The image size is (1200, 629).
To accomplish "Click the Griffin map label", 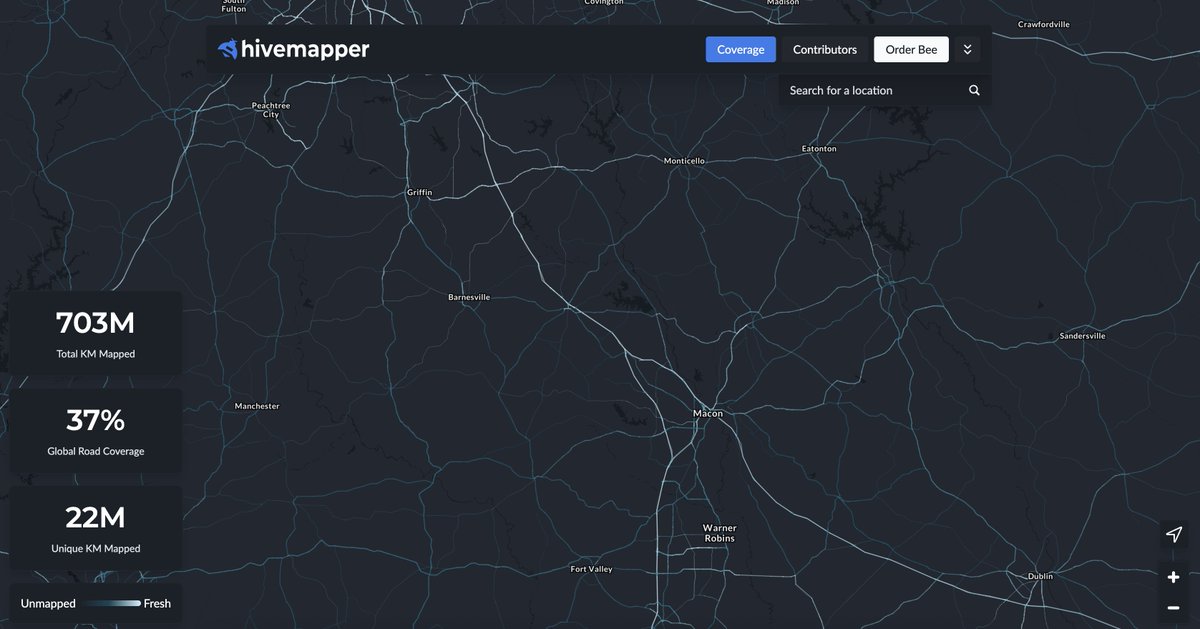I will 420,192.
